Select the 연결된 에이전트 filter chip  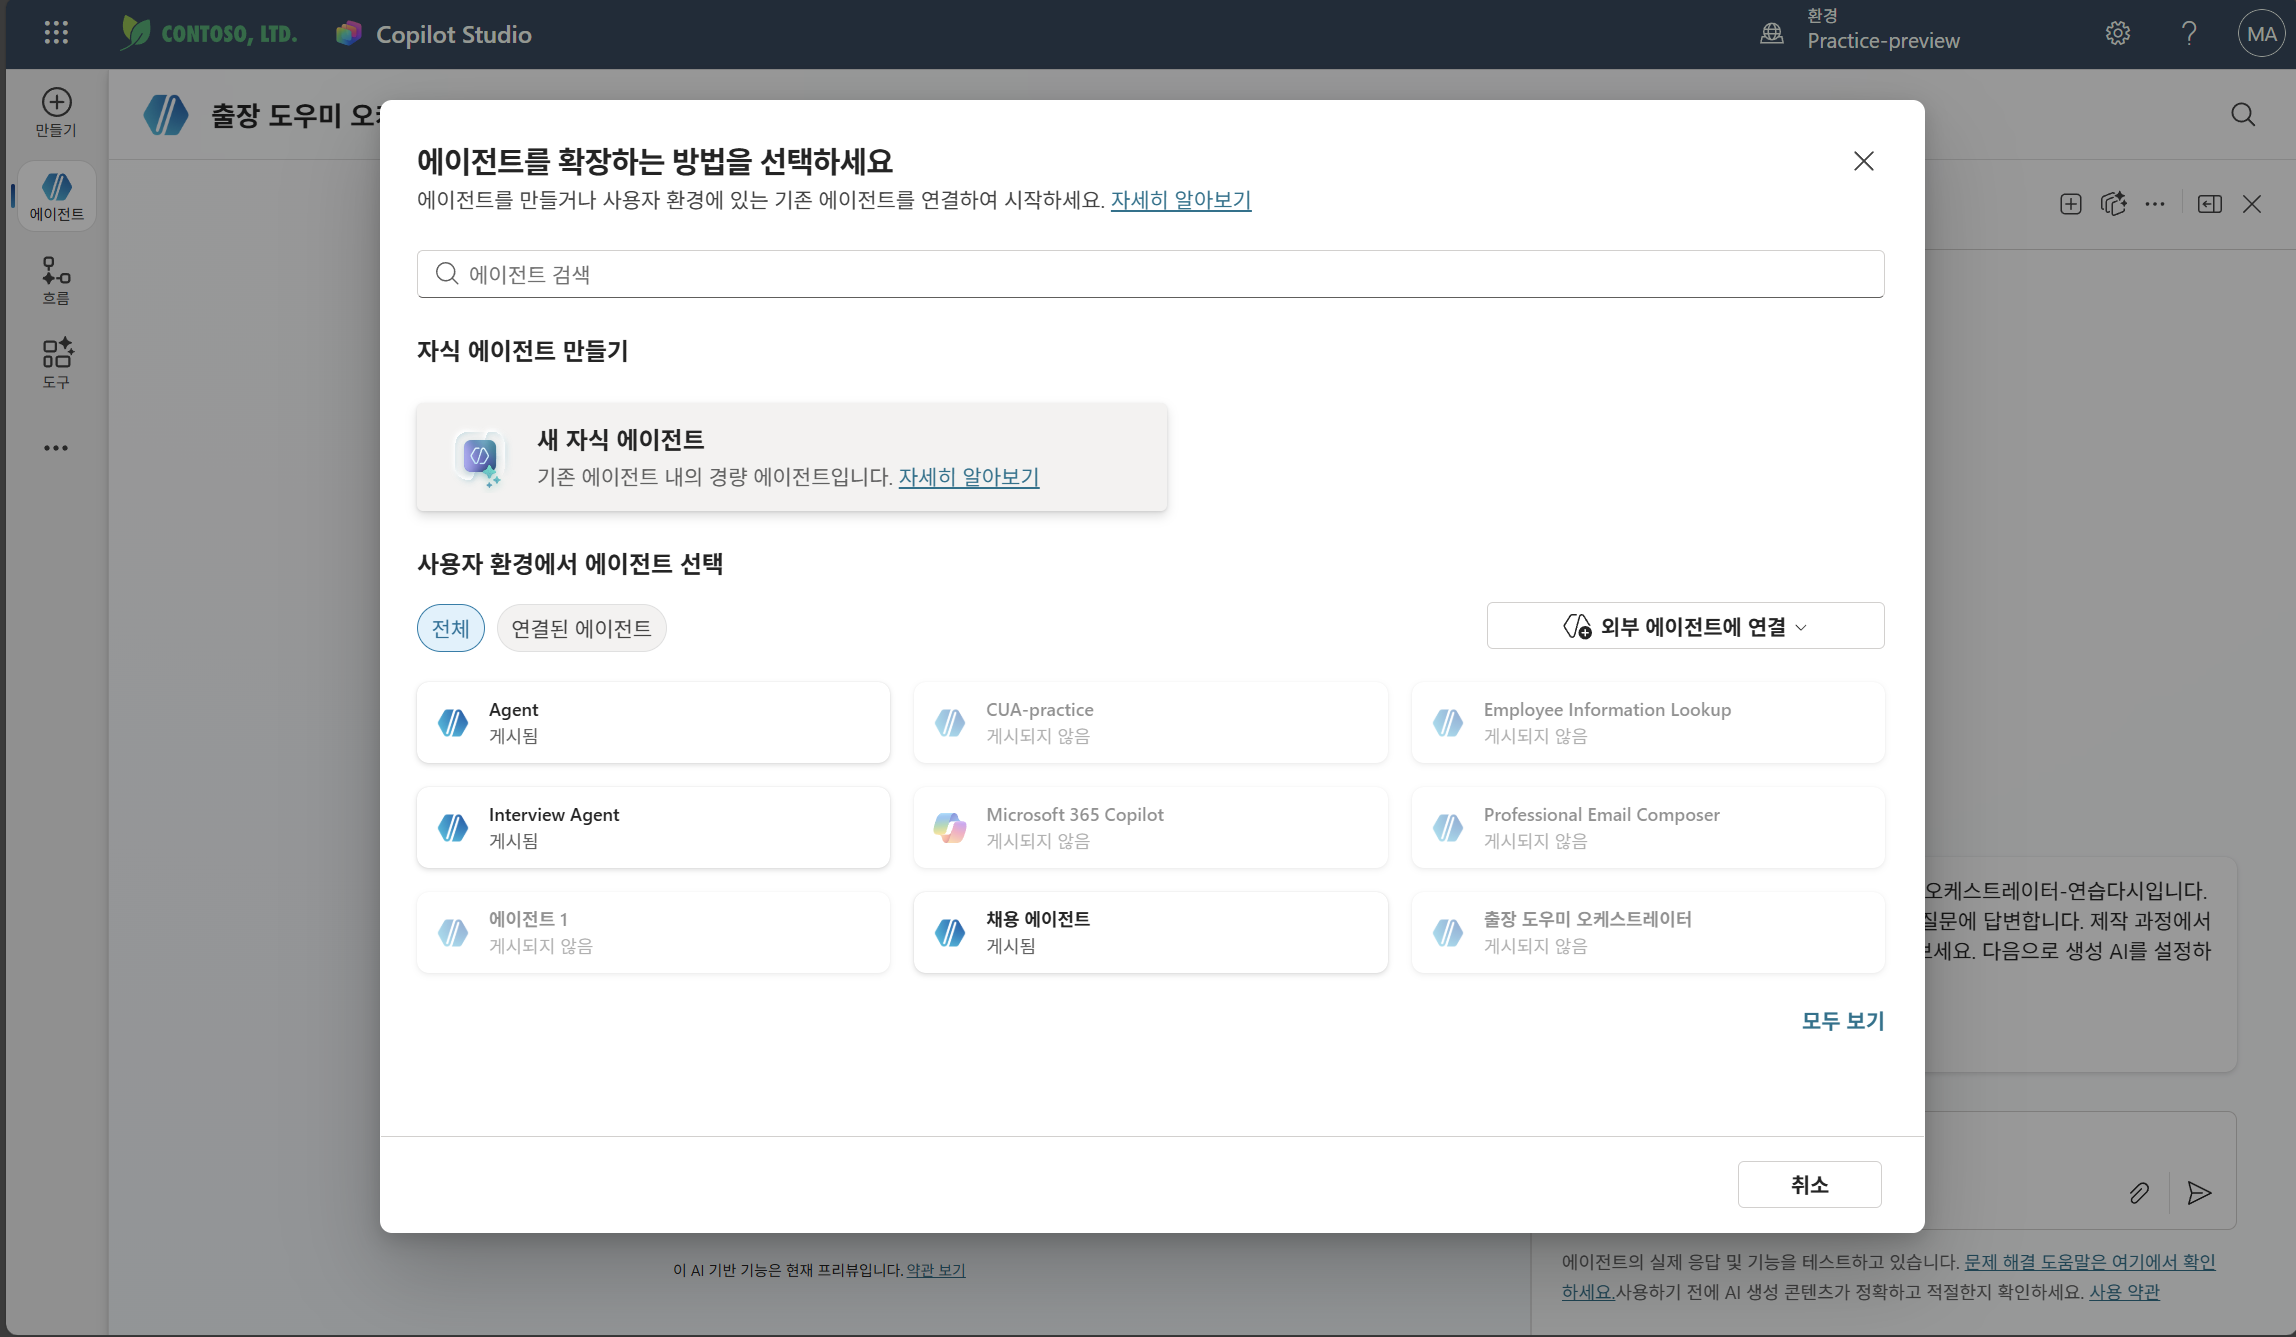[581, 628]
